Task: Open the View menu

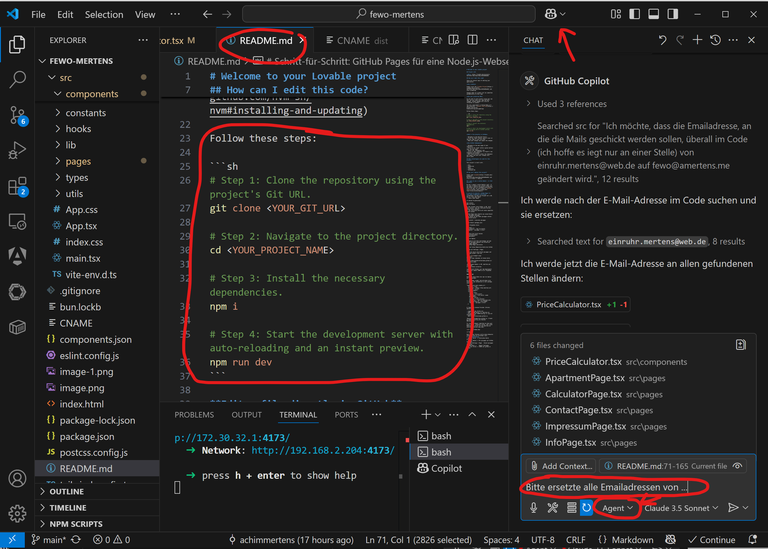Action: click(x=145, y=15)
